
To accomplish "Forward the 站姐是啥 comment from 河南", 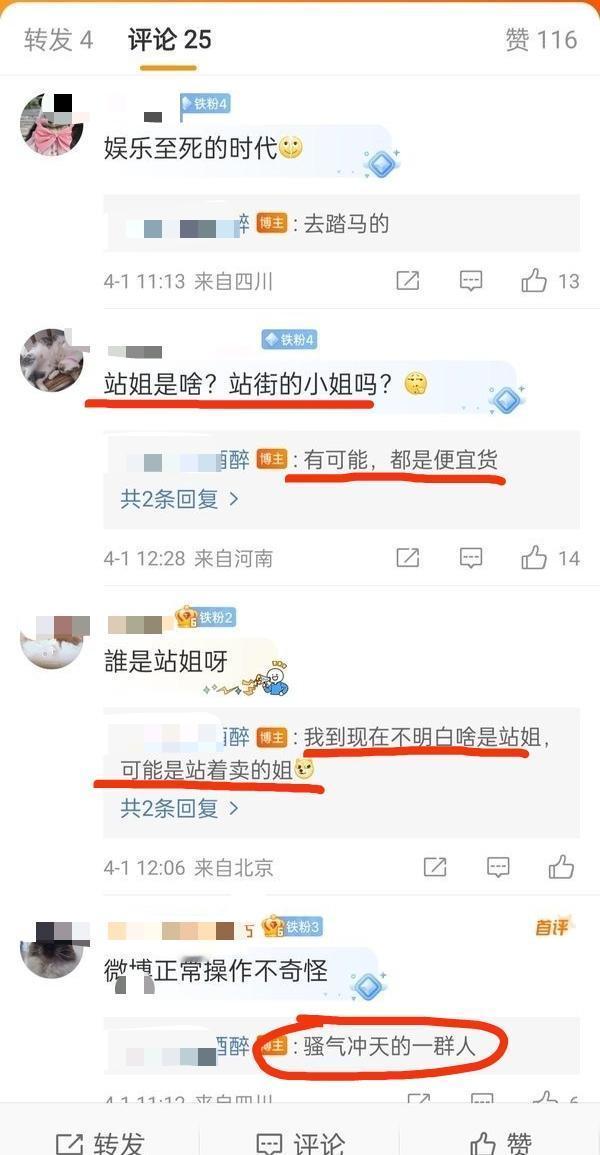I will point(407,558).
